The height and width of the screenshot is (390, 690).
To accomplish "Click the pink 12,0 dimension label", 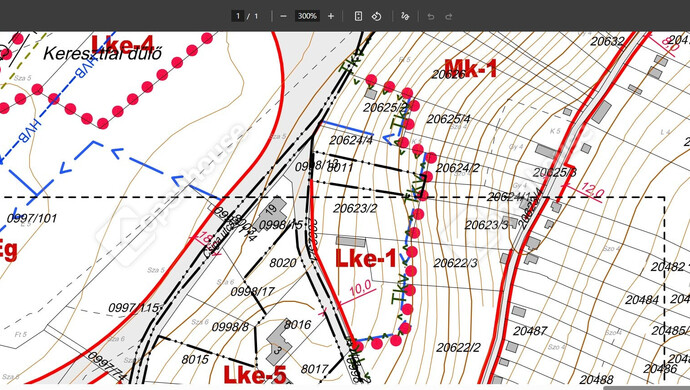I will (592, 190).
